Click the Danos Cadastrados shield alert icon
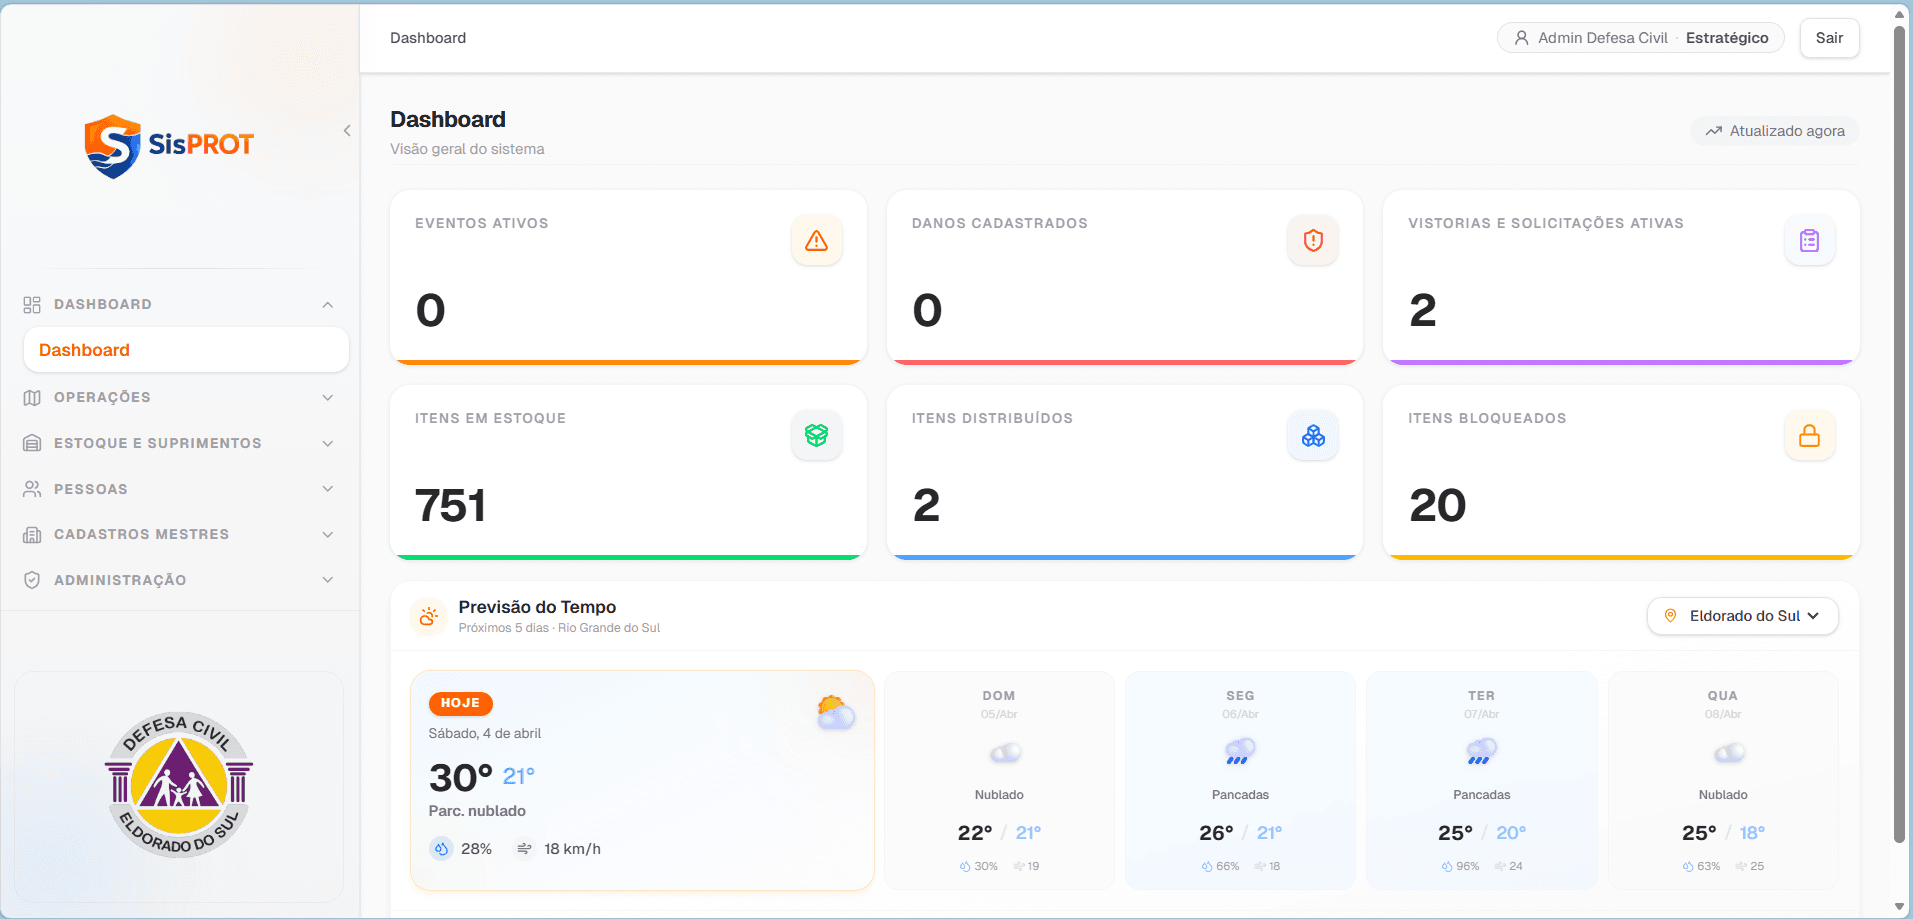The width and height of the screenshot is (1913, 919). coord(1313,241)
